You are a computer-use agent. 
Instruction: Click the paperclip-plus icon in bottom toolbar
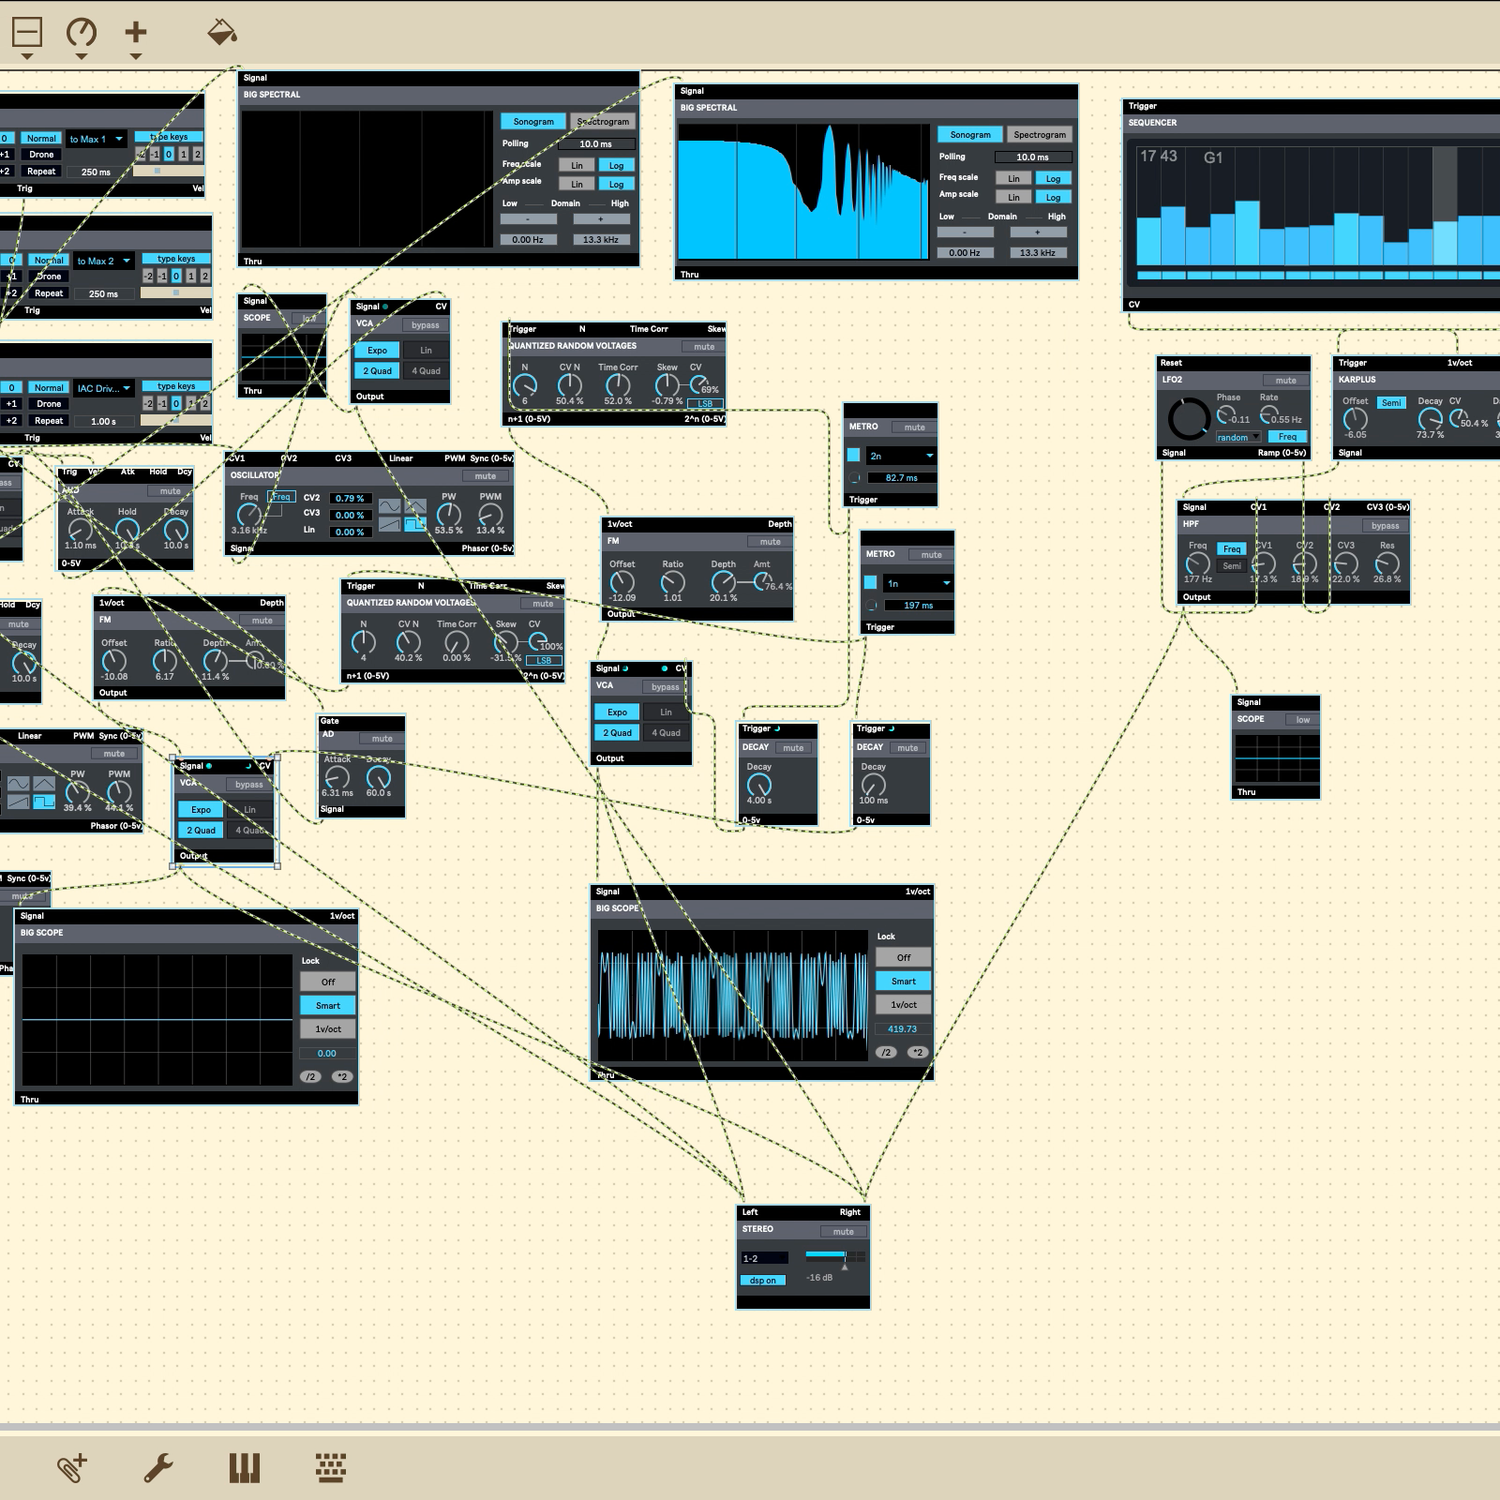(x=71, y=1468)
